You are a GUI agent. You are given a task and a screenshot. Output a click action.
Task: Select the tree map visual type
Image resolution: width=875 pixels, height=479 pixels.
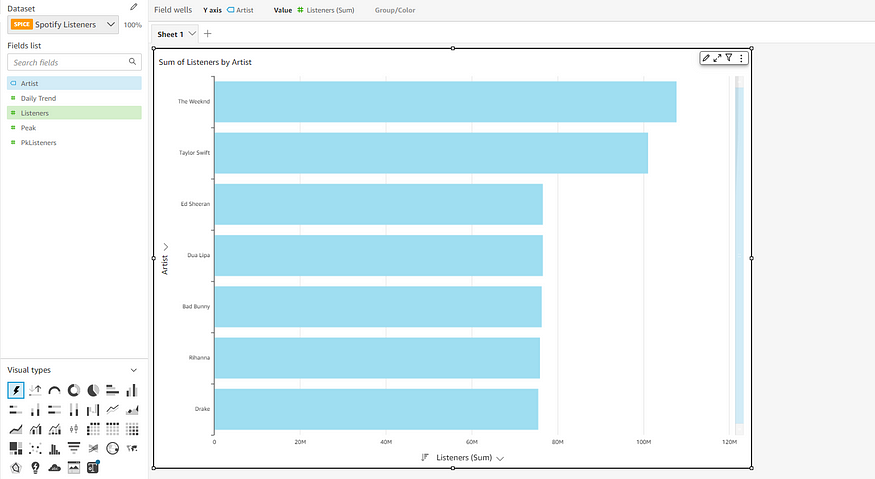[16, 448]
